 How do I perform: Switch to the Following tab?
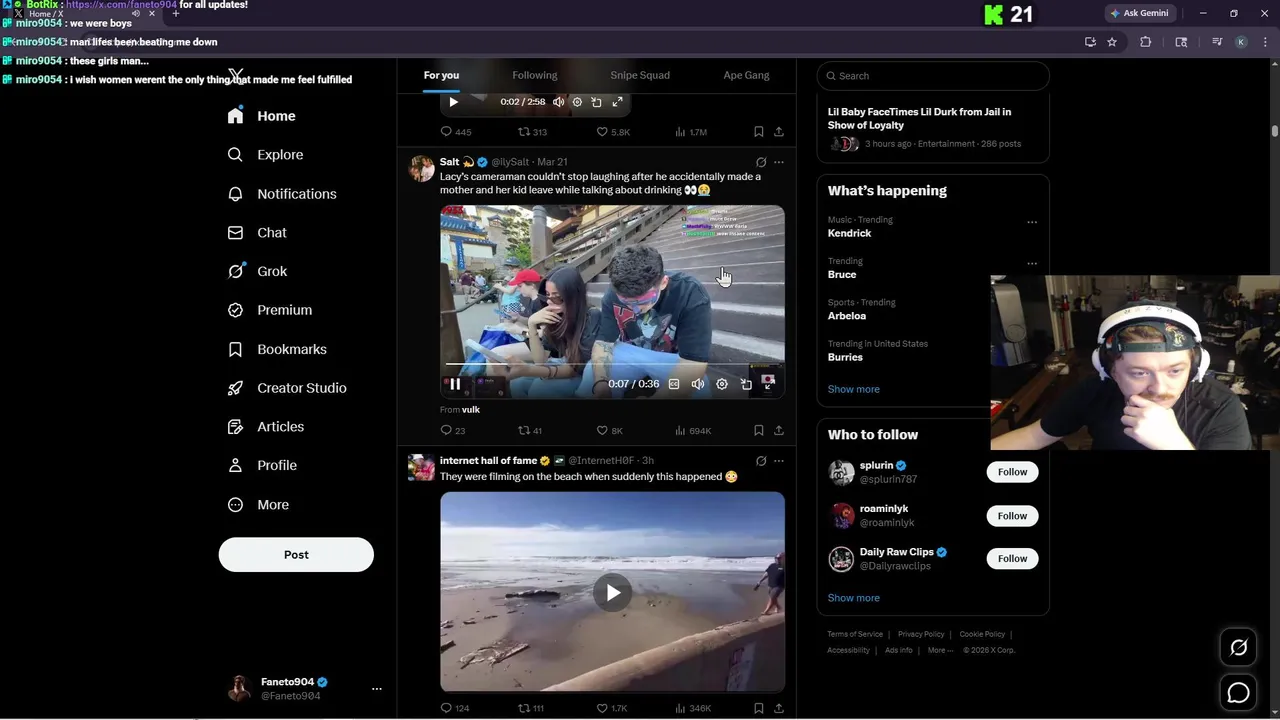click(x=535, y=75)
